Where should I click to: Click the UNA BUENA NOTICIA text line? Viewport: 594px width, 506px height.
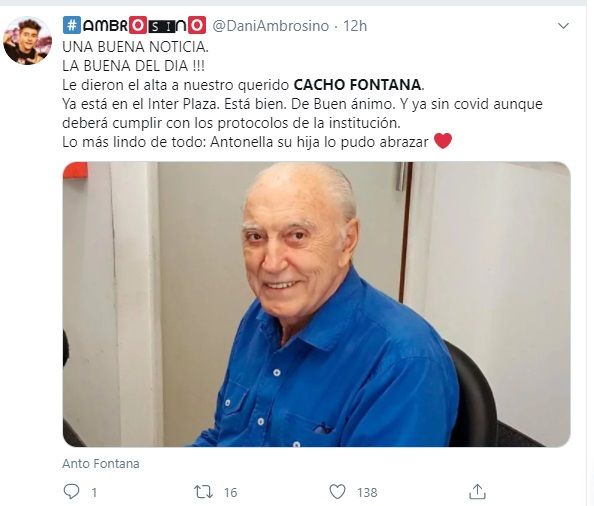(x=135, y=47)
